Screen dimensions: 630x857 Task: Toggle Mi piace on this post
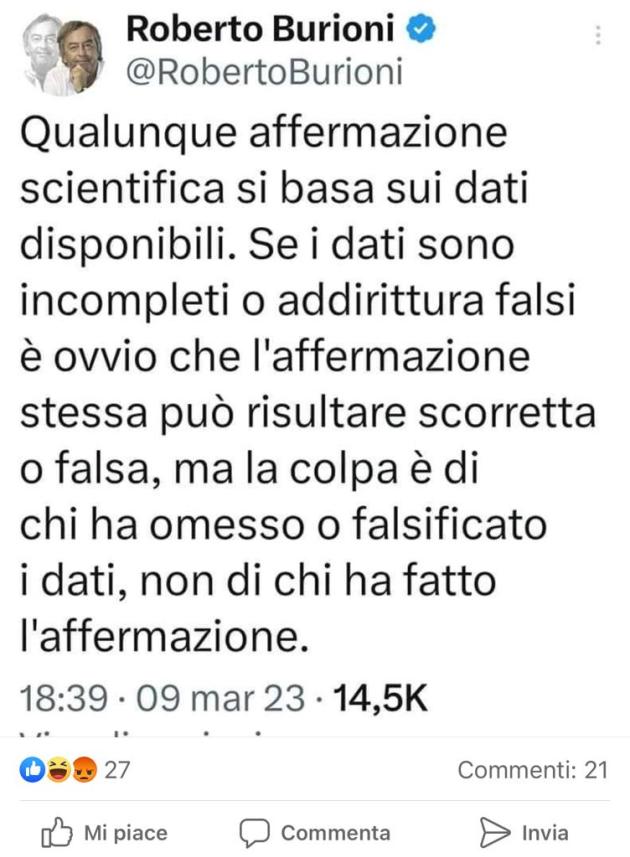(x=104, y=832)
